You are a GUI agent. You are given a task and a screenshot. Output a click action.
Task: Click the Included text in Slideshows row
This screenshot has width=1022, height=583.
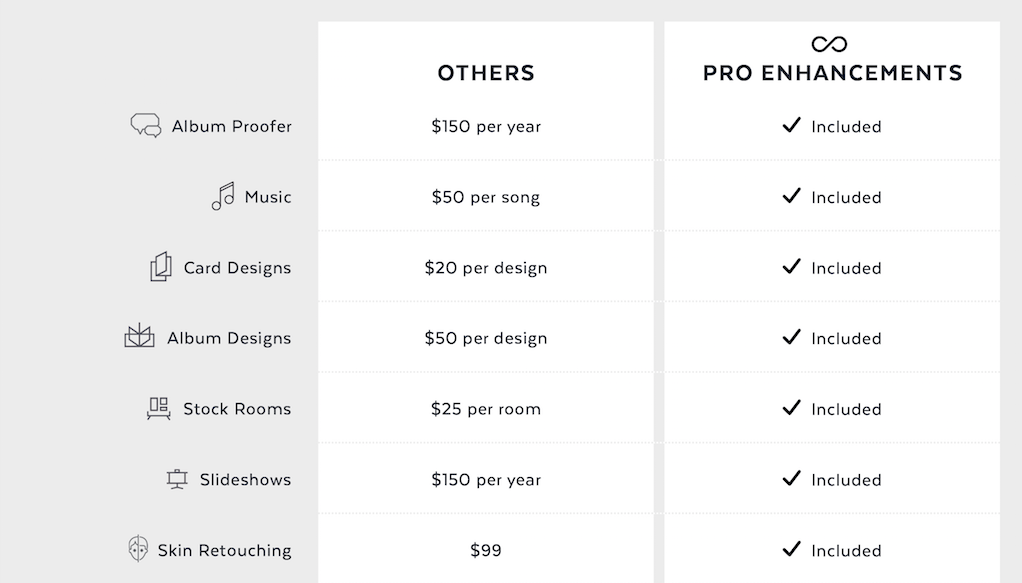pos(846,480)
